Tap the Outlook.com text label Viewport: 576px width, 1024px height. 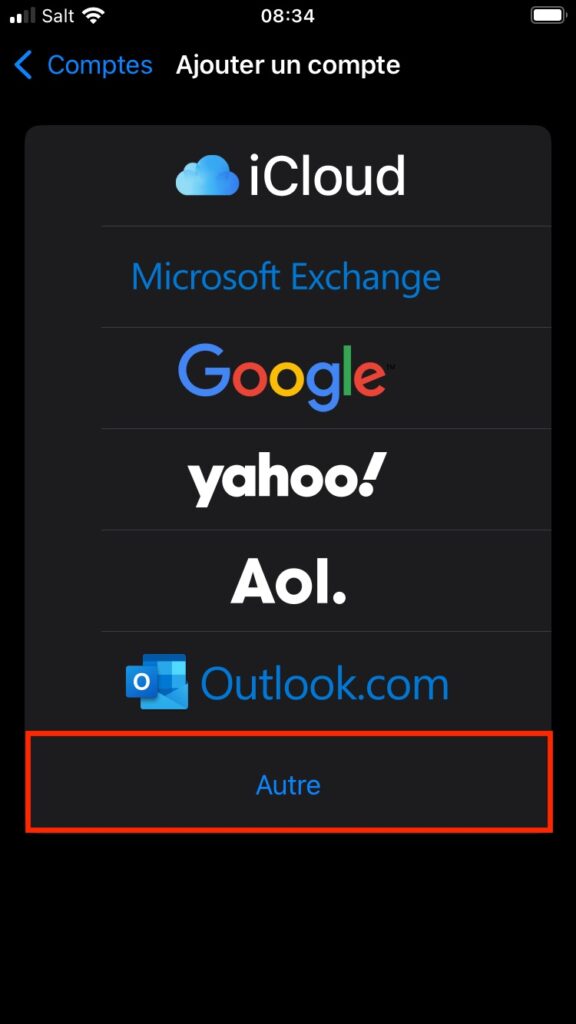(x=325, y=683)
